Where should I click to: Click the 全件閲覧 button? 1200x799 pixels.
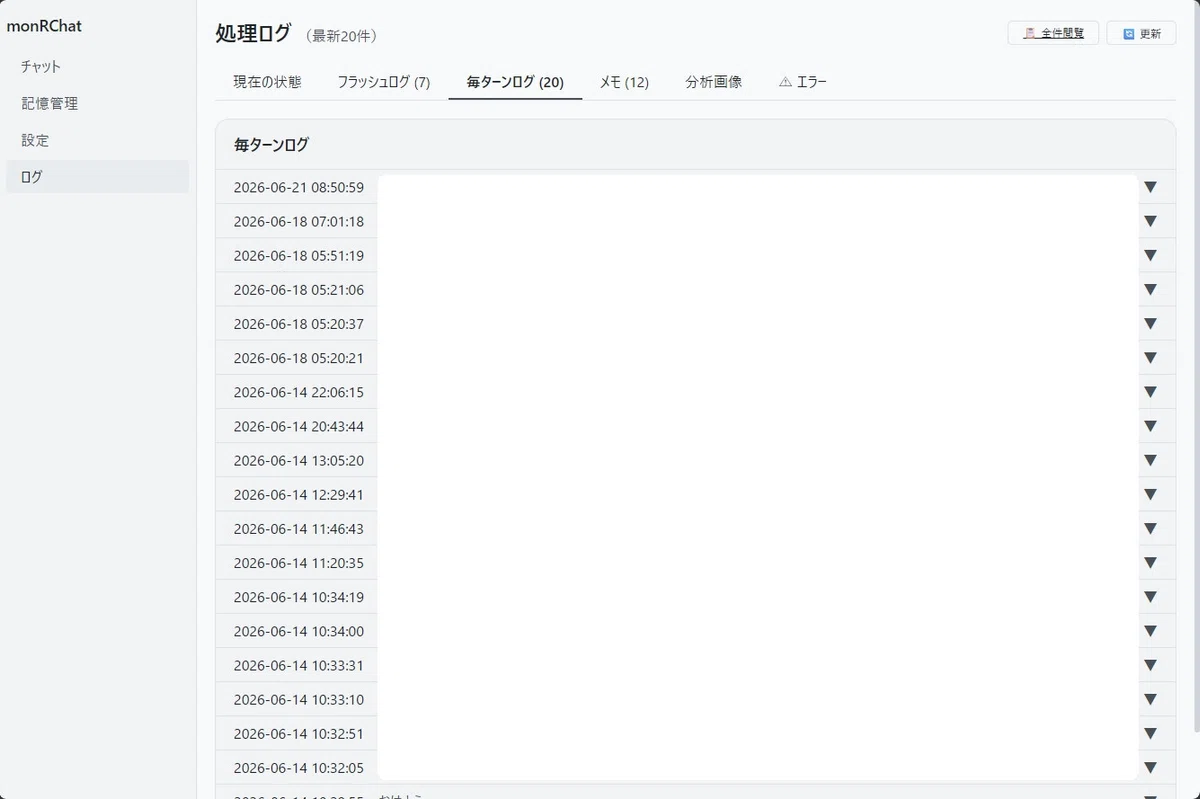pos(1053,33)
